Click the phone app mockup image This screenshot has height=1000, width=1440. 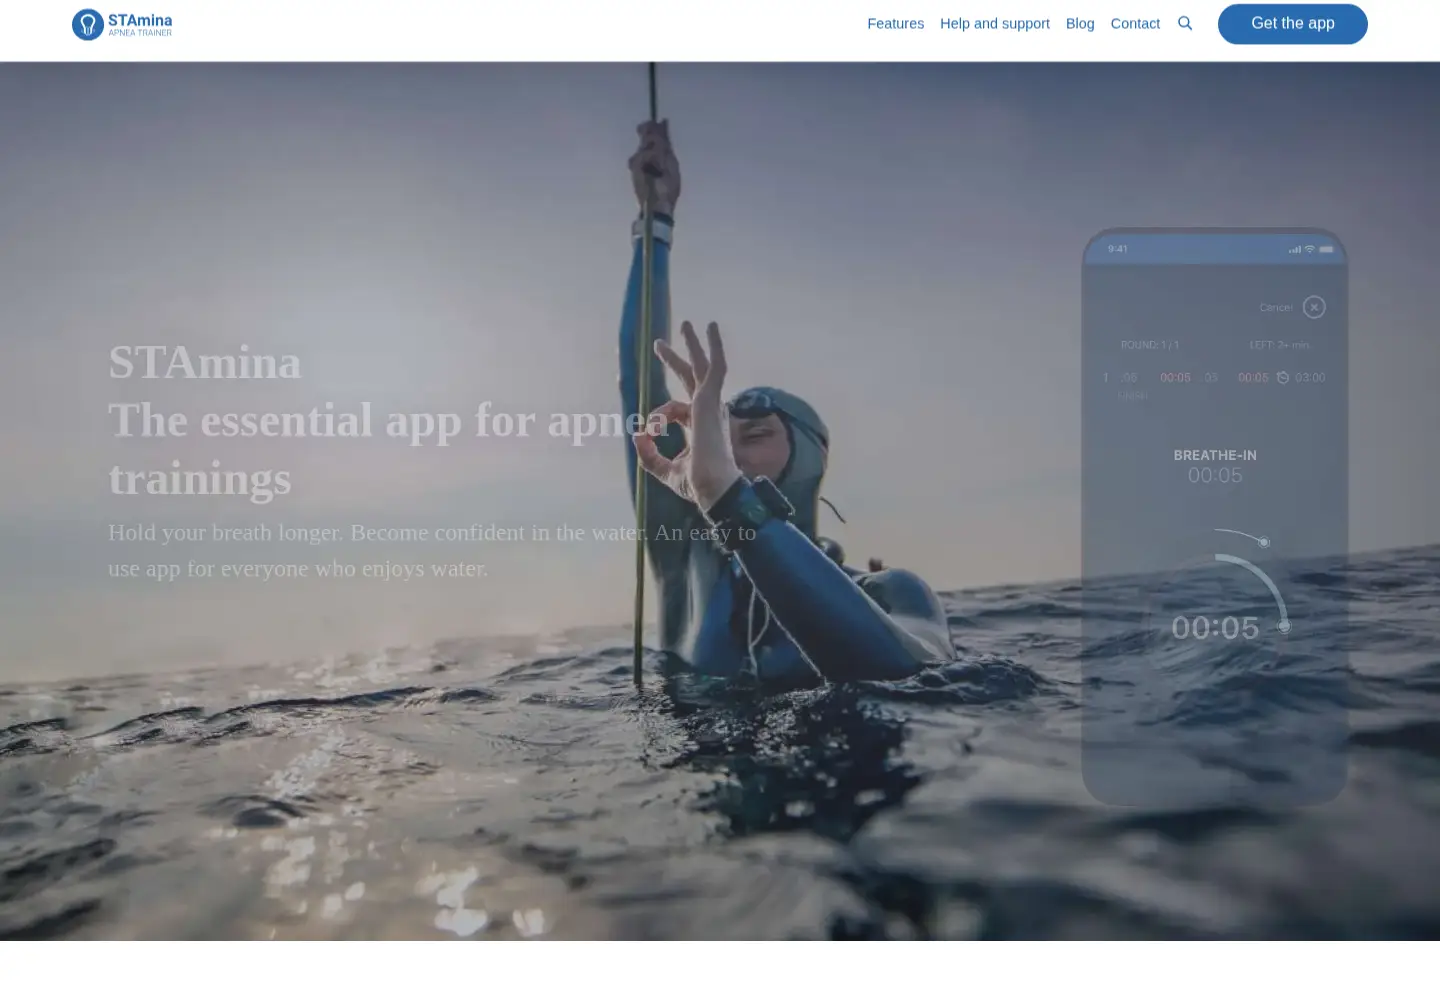(x=1215, y=517)
